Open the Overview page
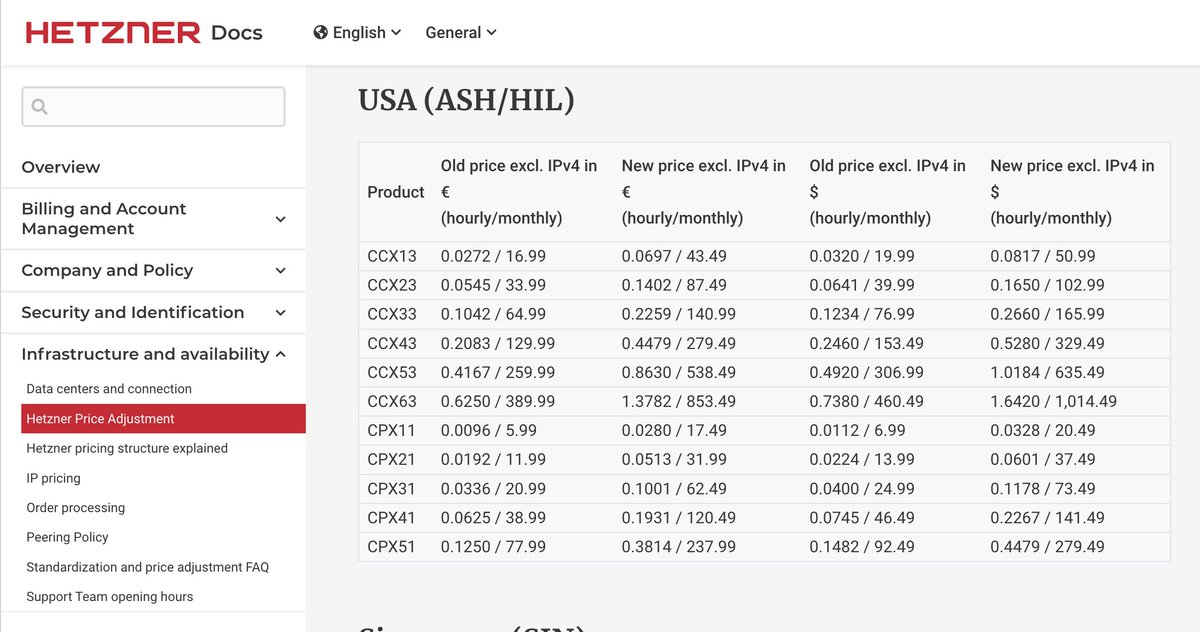 coord(61,167)
